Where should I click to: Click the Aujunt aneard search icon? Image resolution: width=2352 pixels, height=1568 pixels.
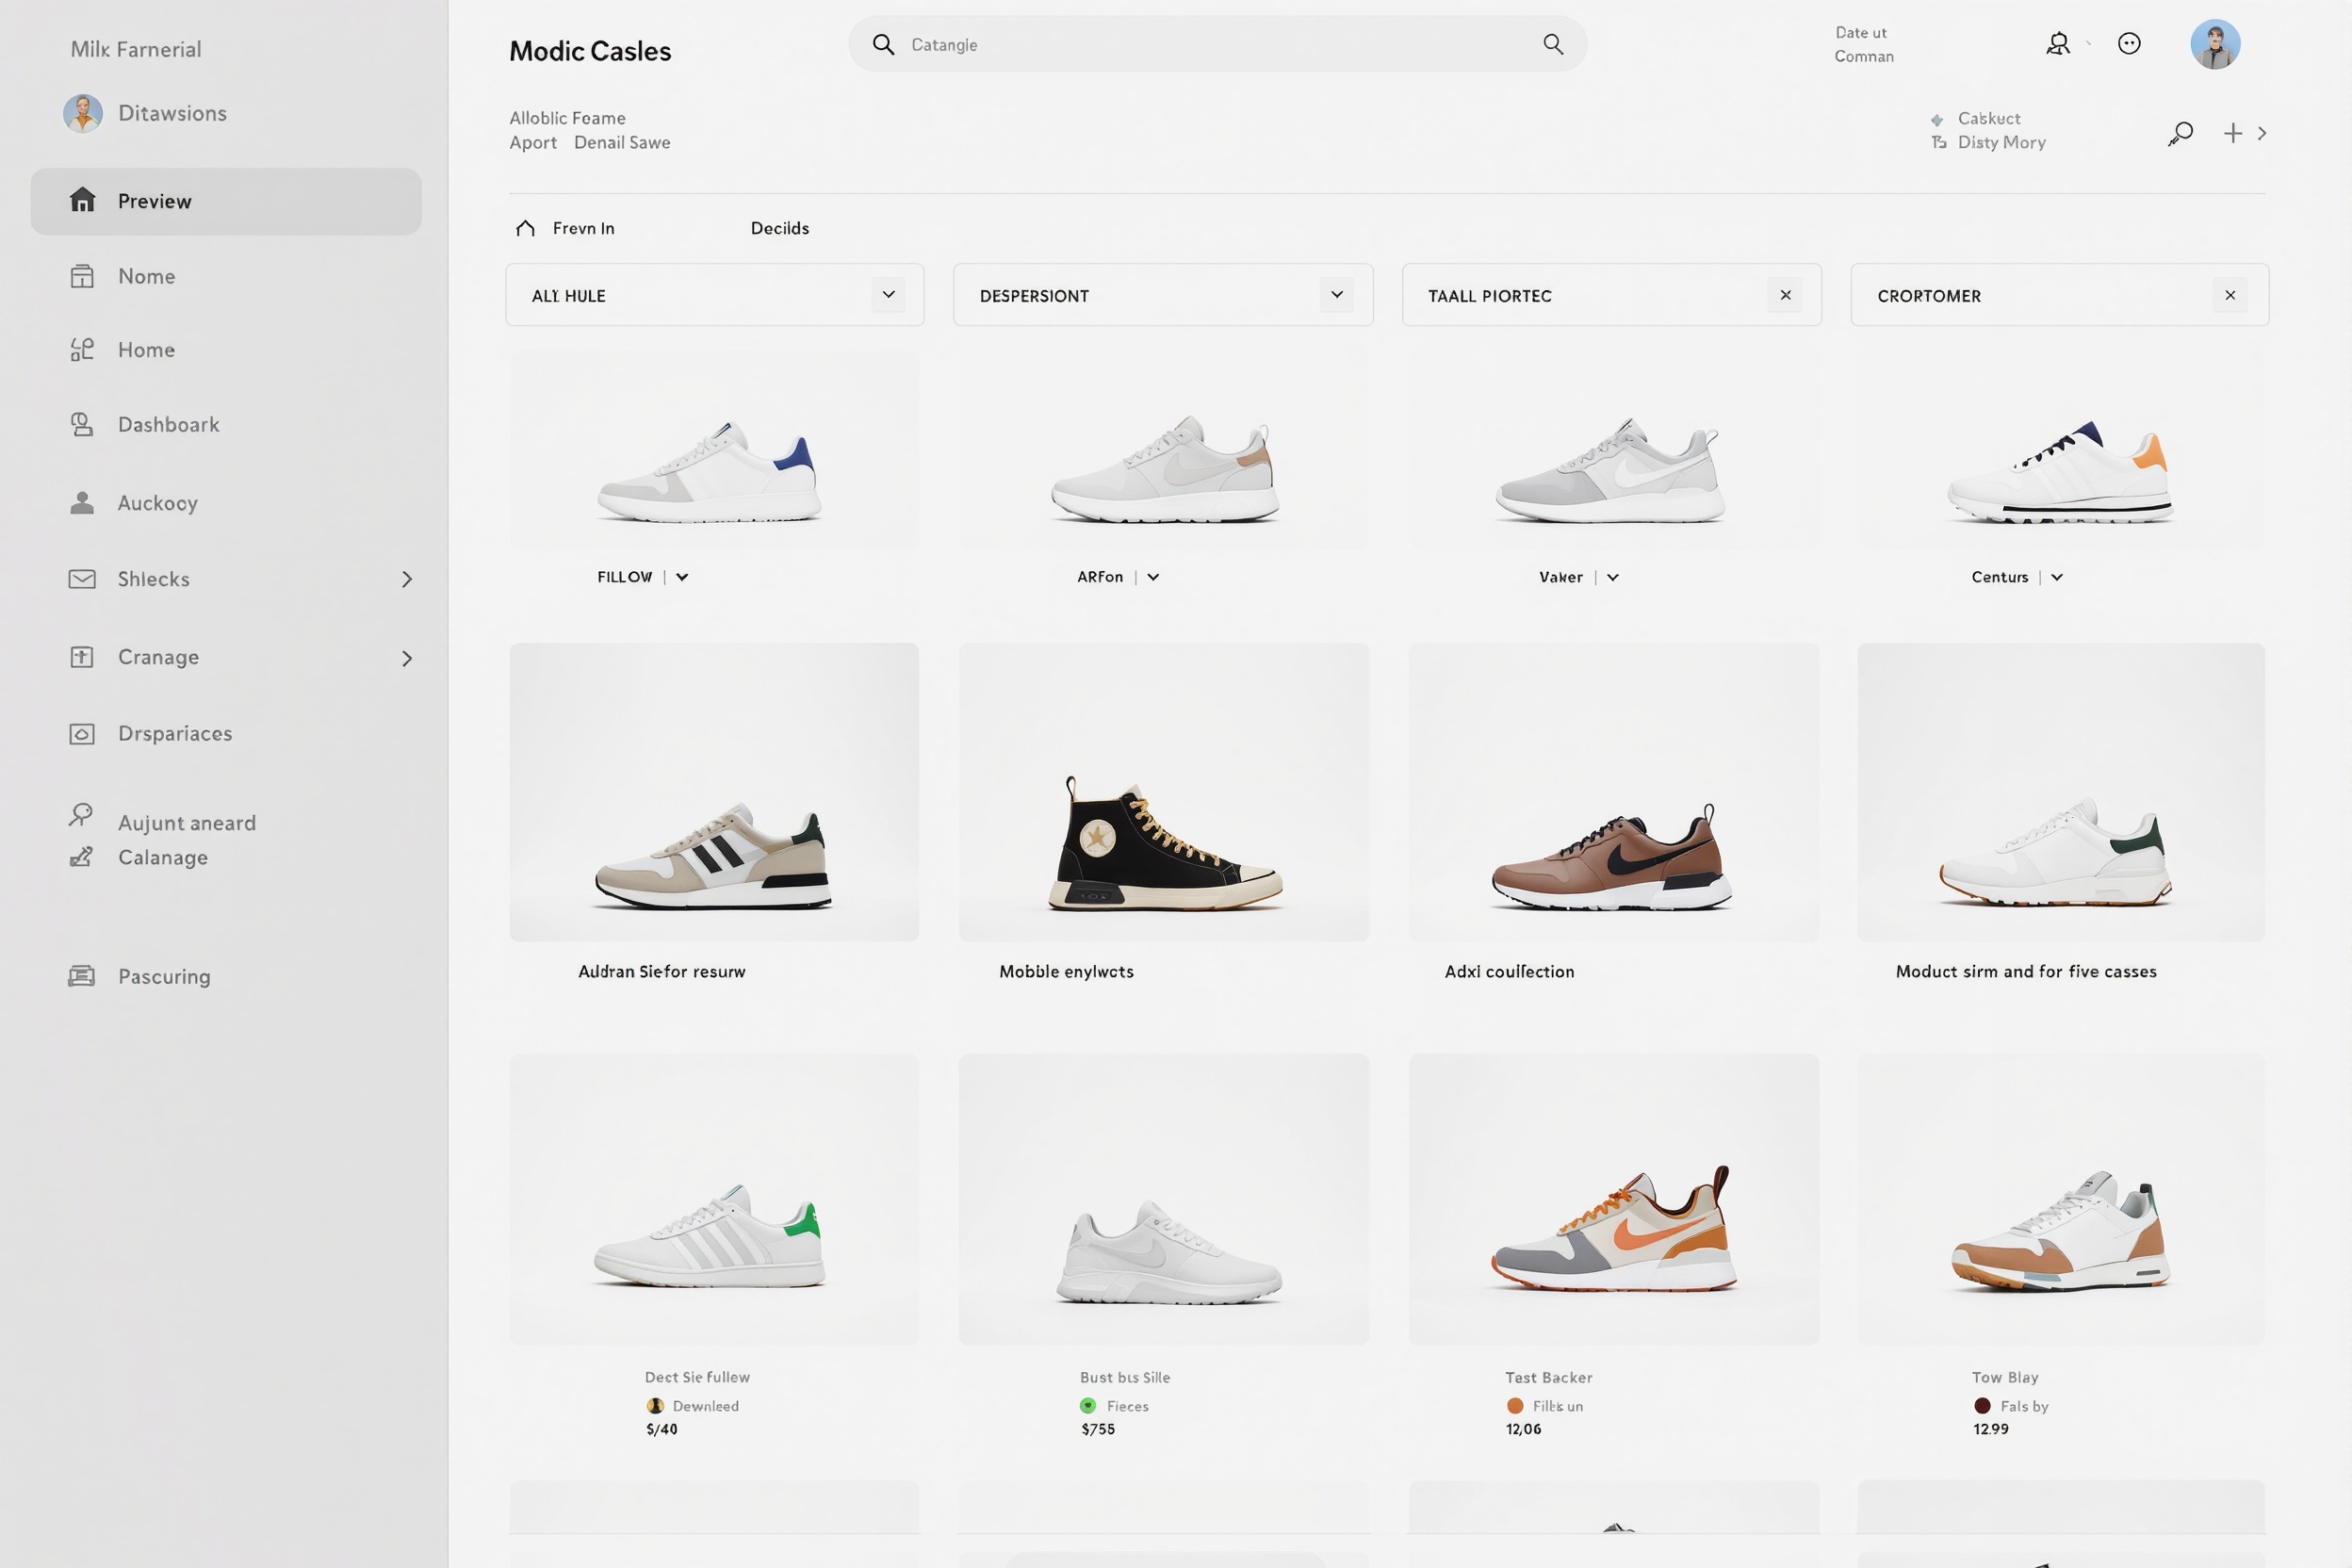(81, 815)
